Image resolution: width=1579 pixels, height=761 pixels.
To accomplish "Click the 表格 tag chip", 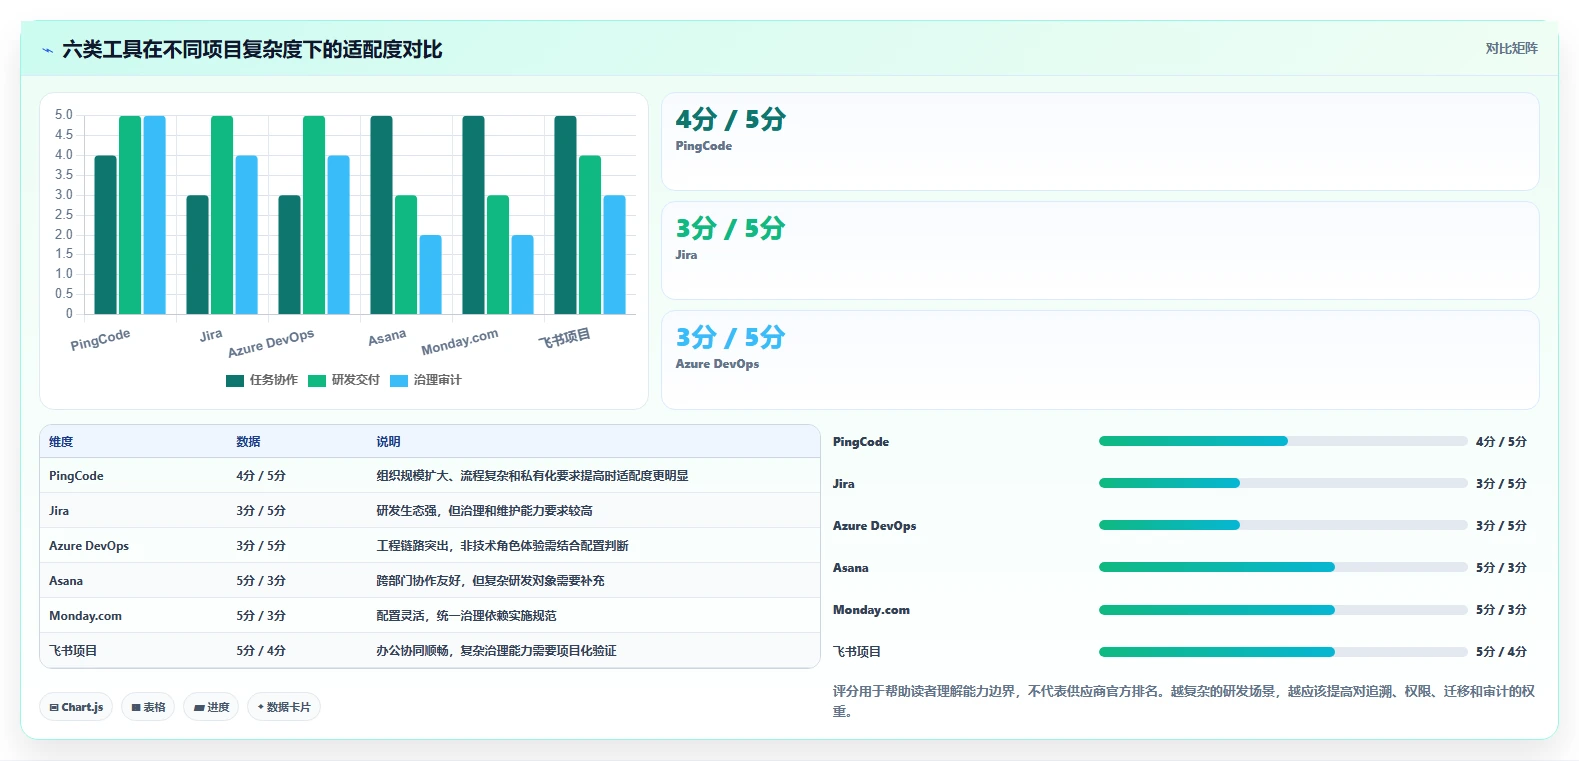I will (x=148, y=707).
